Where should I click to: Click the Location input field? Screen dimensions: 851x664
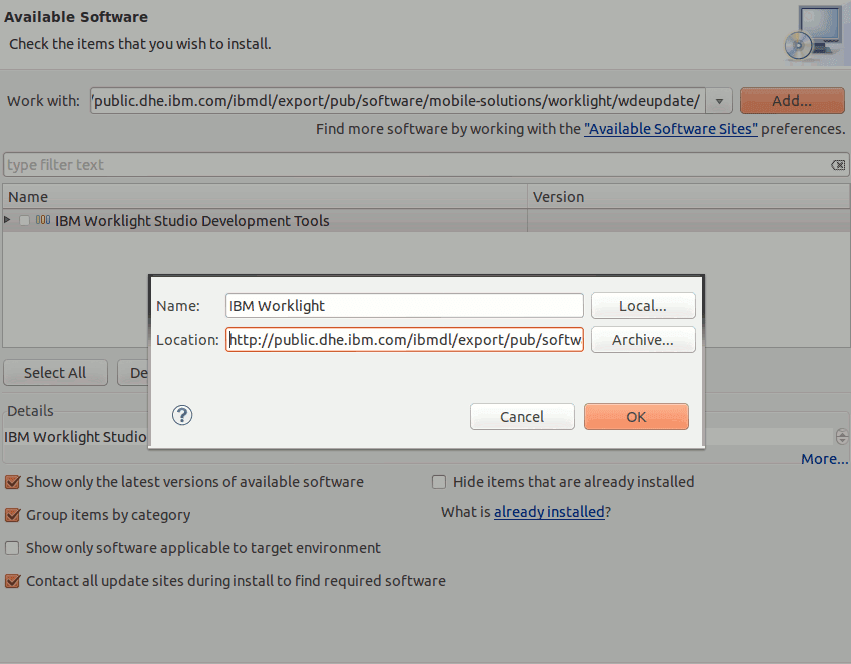tap(404, 340)
